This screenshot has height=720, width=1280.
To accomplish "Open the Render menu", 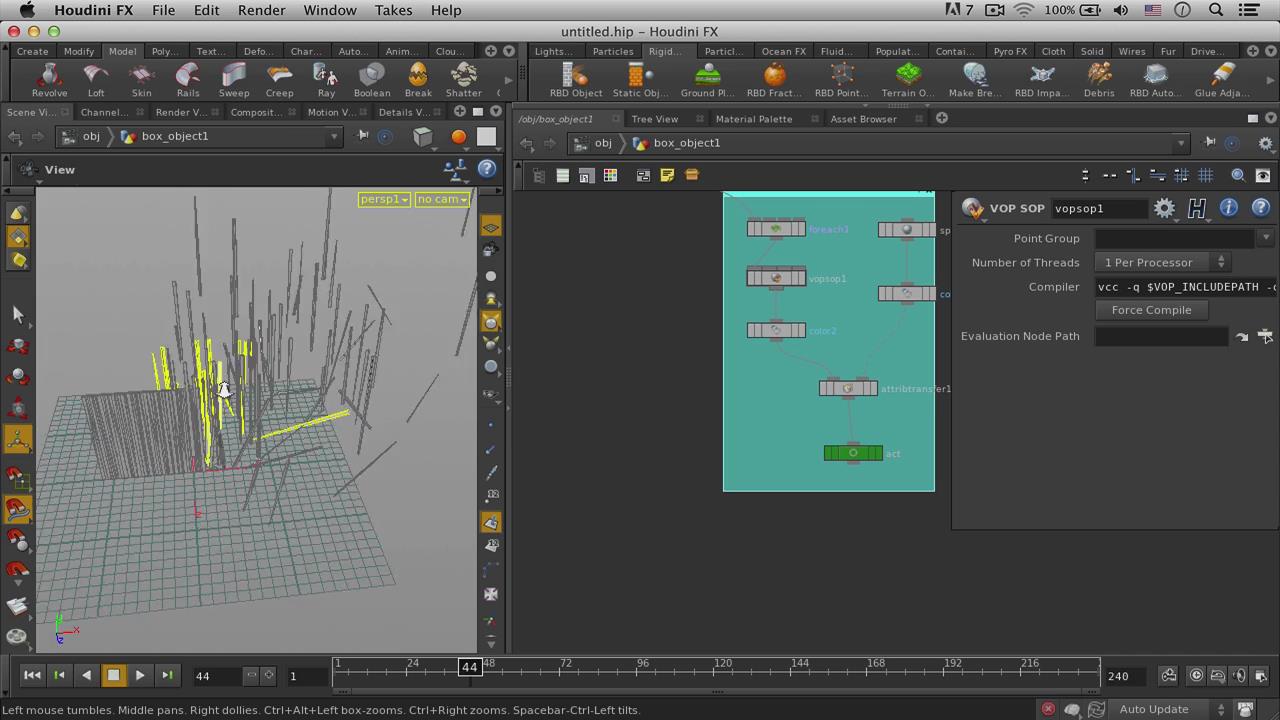I will [261, 10].
